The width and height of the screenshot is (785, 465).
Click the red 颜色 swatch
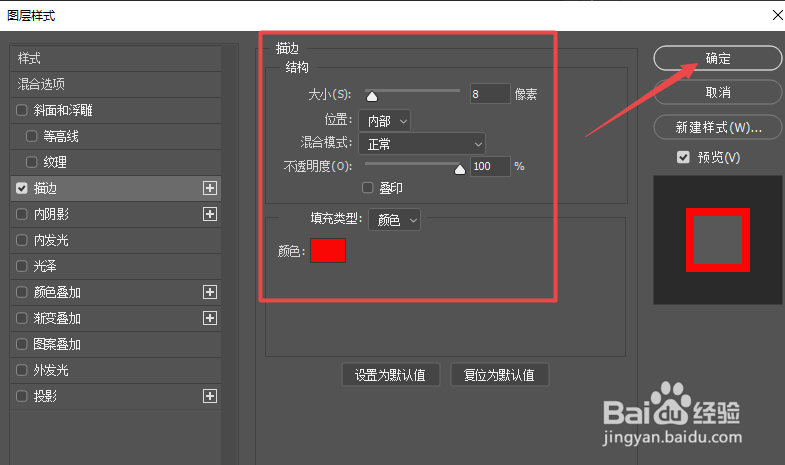click(x=328, y=251)
